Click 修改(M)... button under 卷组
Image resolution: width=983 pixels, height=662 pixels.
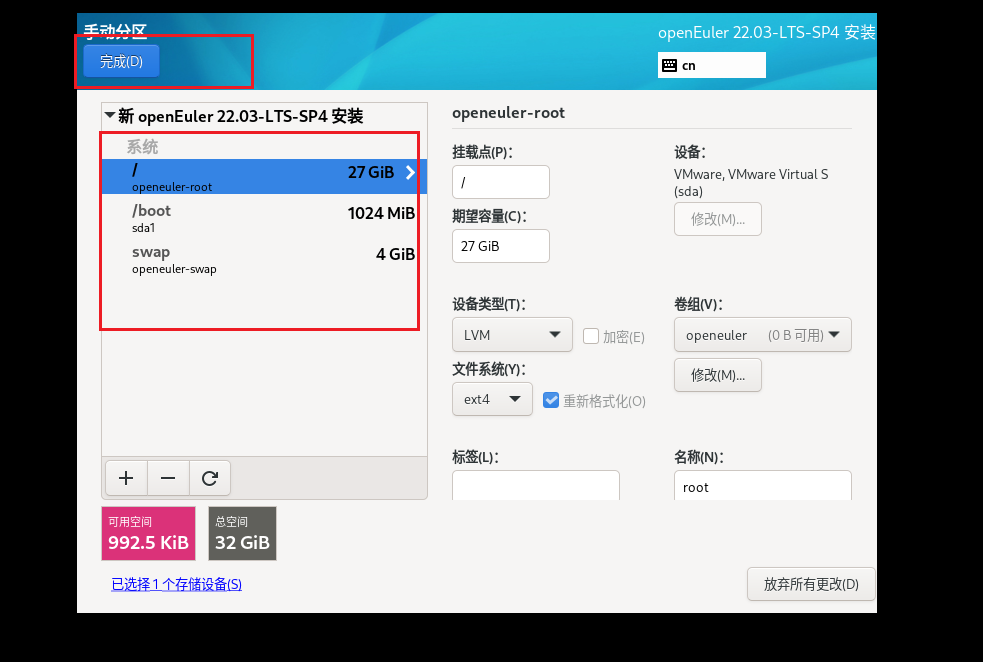coord(718,375)
